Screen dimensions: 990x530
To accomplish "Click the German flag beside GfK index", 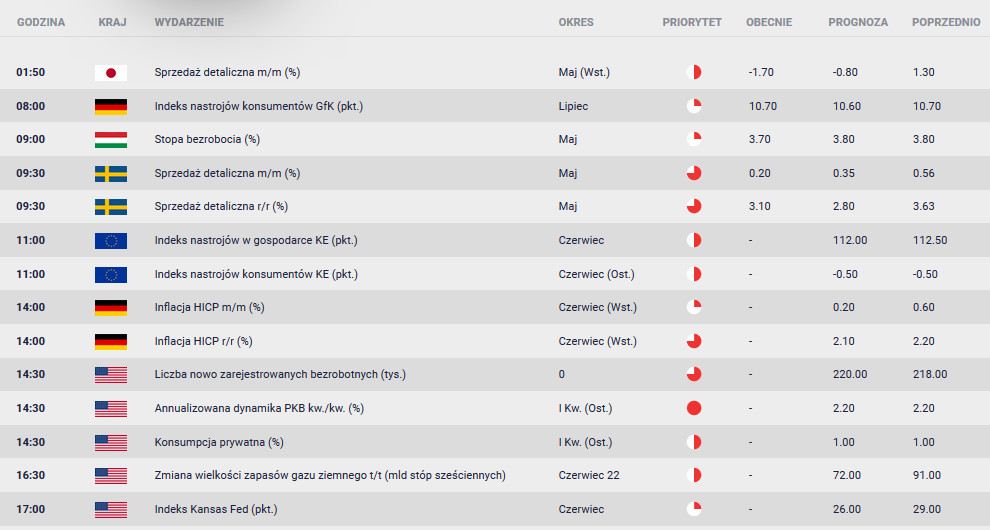I will pos(110,106).
